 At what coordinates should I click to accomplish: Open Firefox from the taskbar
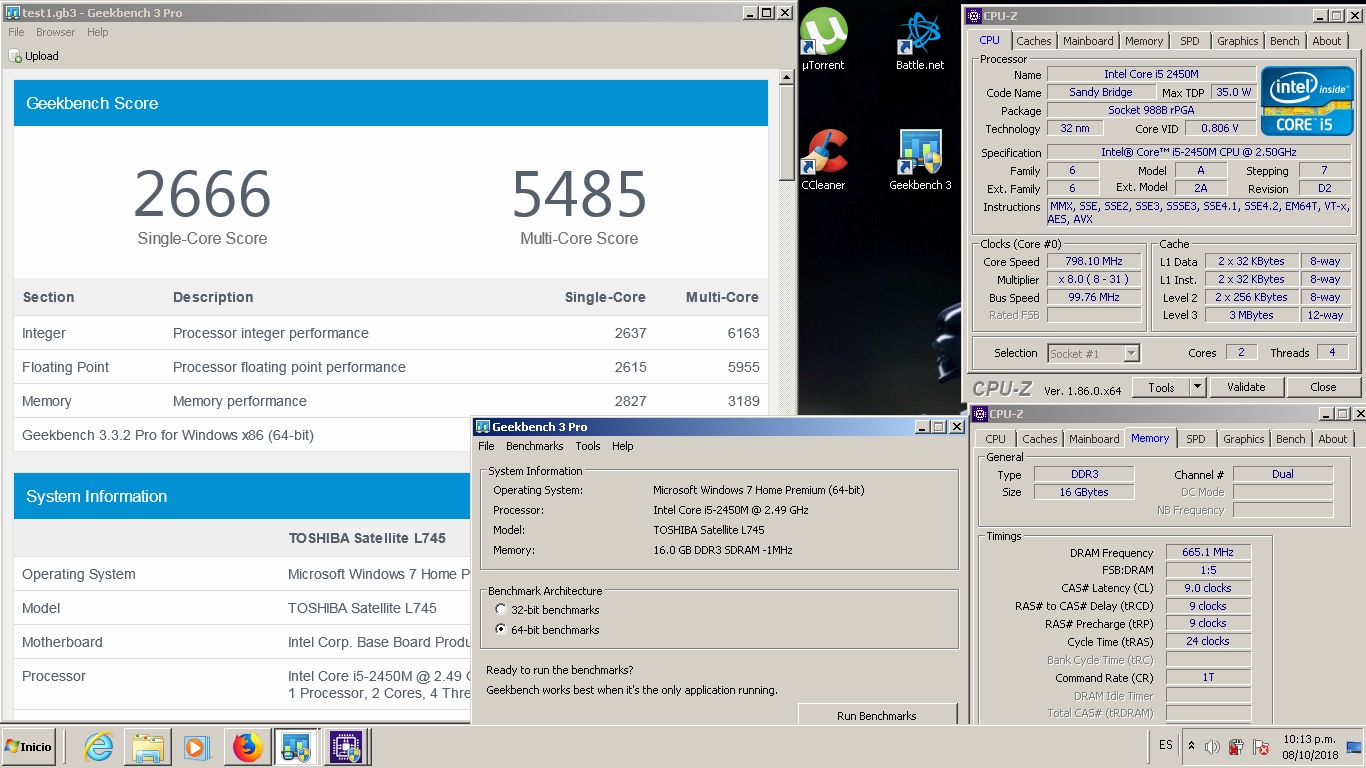pyautogui.click(x=247, y=747)
